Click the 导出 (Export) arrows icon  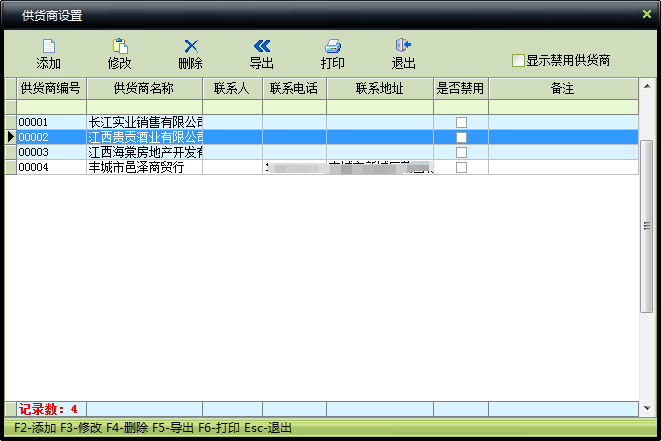click(262, 46)
